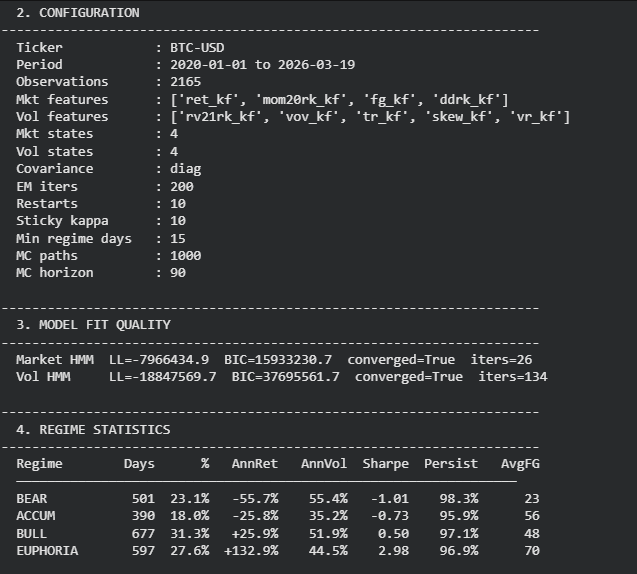Click the Sticky kappa value
The image size is (637, 574).
(x=178, y=221)
